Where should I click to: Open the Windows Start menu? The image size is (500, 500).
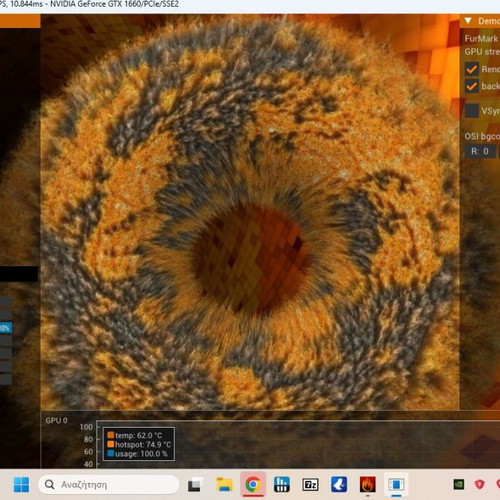click(x=21, y=484)
